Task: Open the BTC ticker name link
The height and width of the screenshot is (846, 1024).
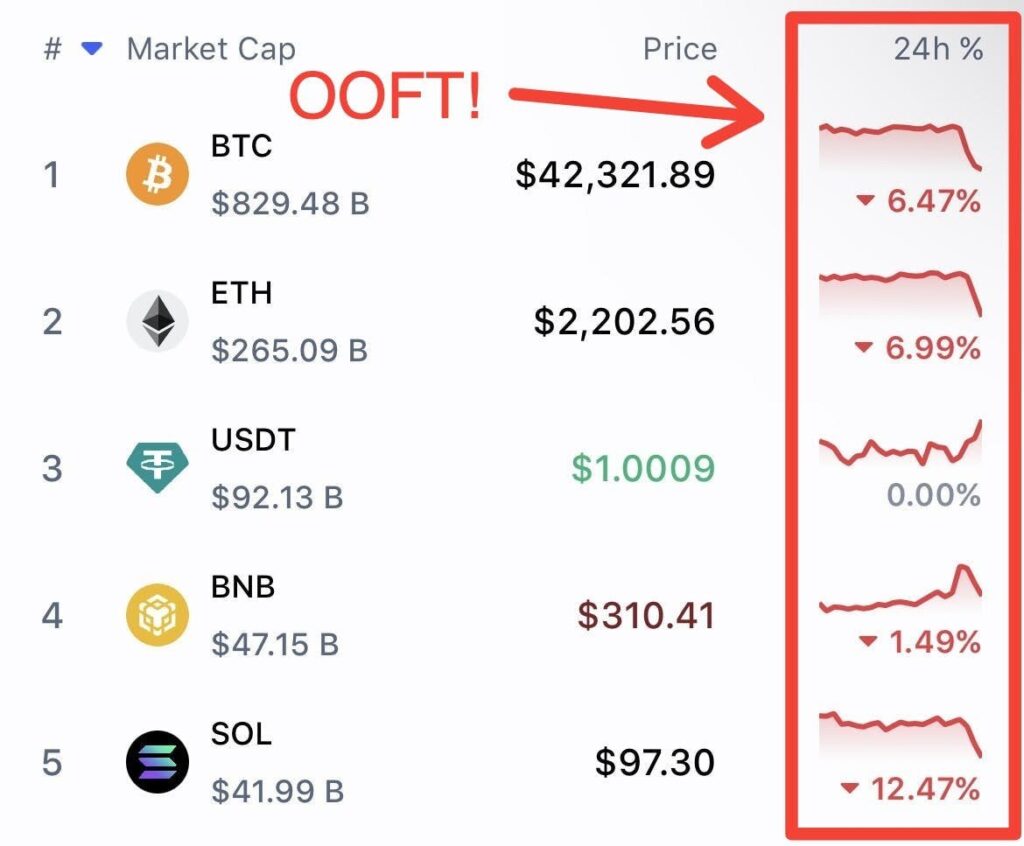Action: pos(241,146)
